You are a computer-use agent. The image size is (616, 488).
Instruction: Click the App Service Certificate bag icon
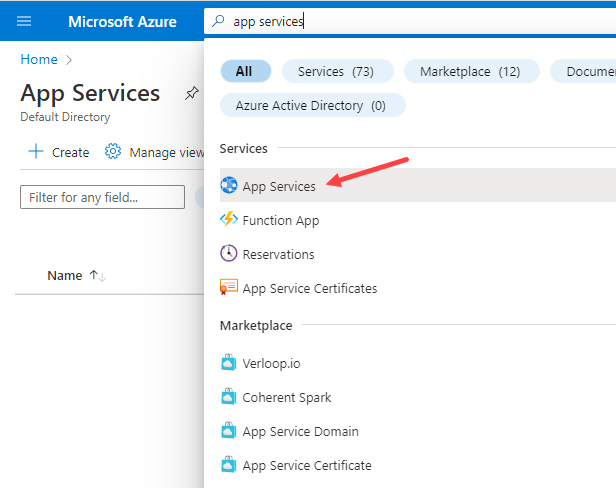[x=229, y=464]
